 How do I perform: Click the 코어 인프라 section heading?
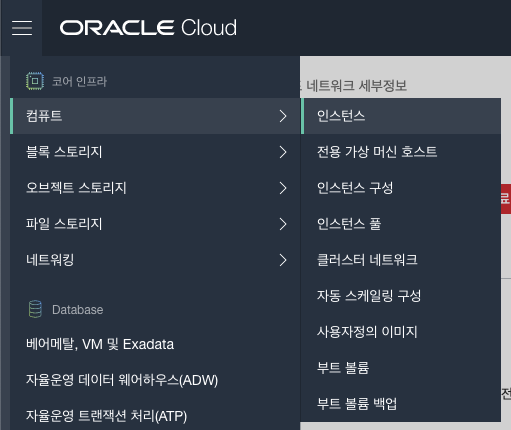(x=79, y=81)
